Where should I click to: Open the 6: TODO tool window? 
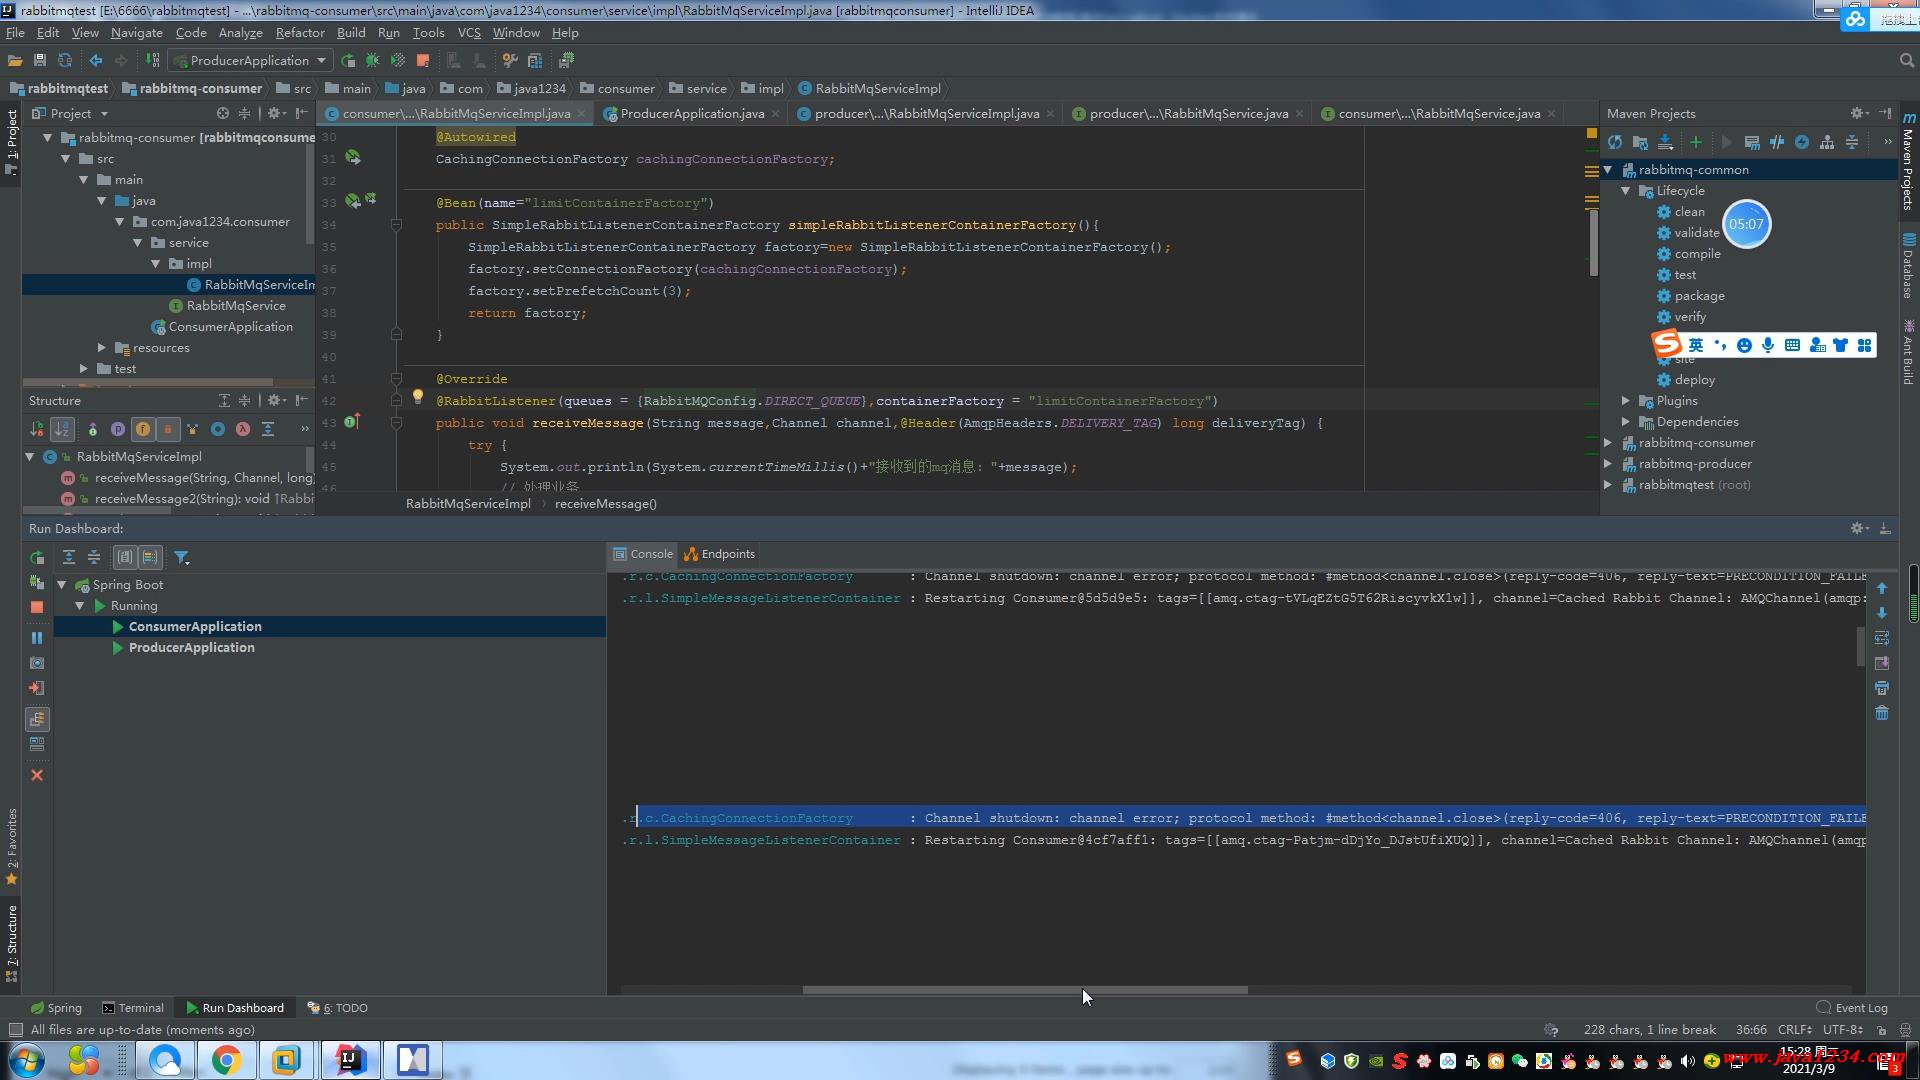[338, 1008]
